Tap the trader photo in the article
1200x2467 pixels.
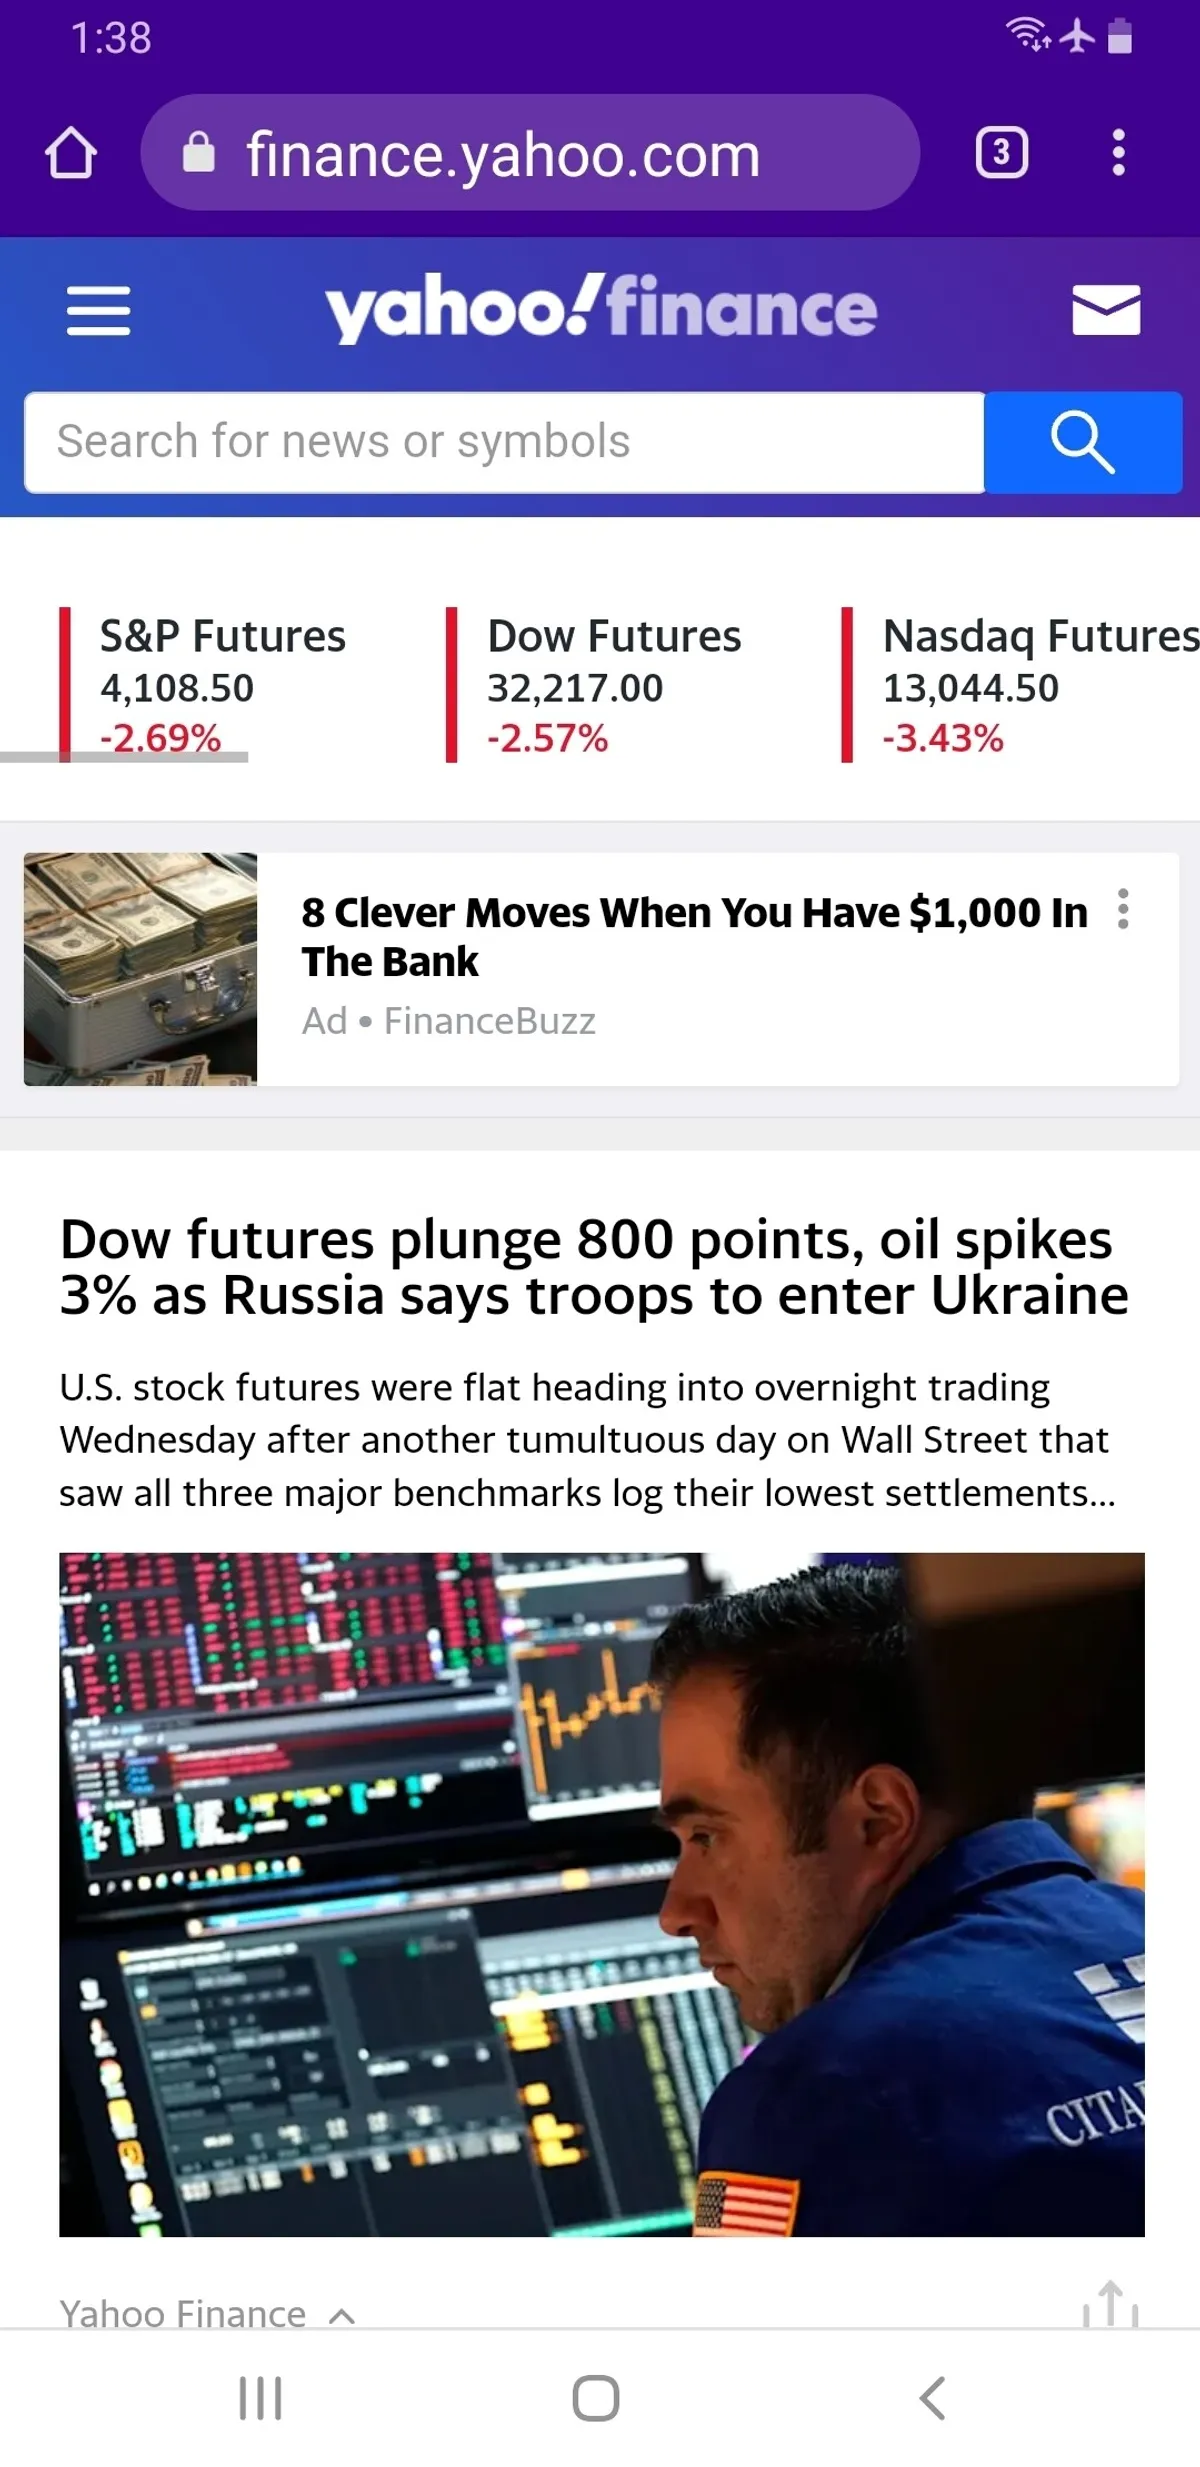(x=601, y=1894)
